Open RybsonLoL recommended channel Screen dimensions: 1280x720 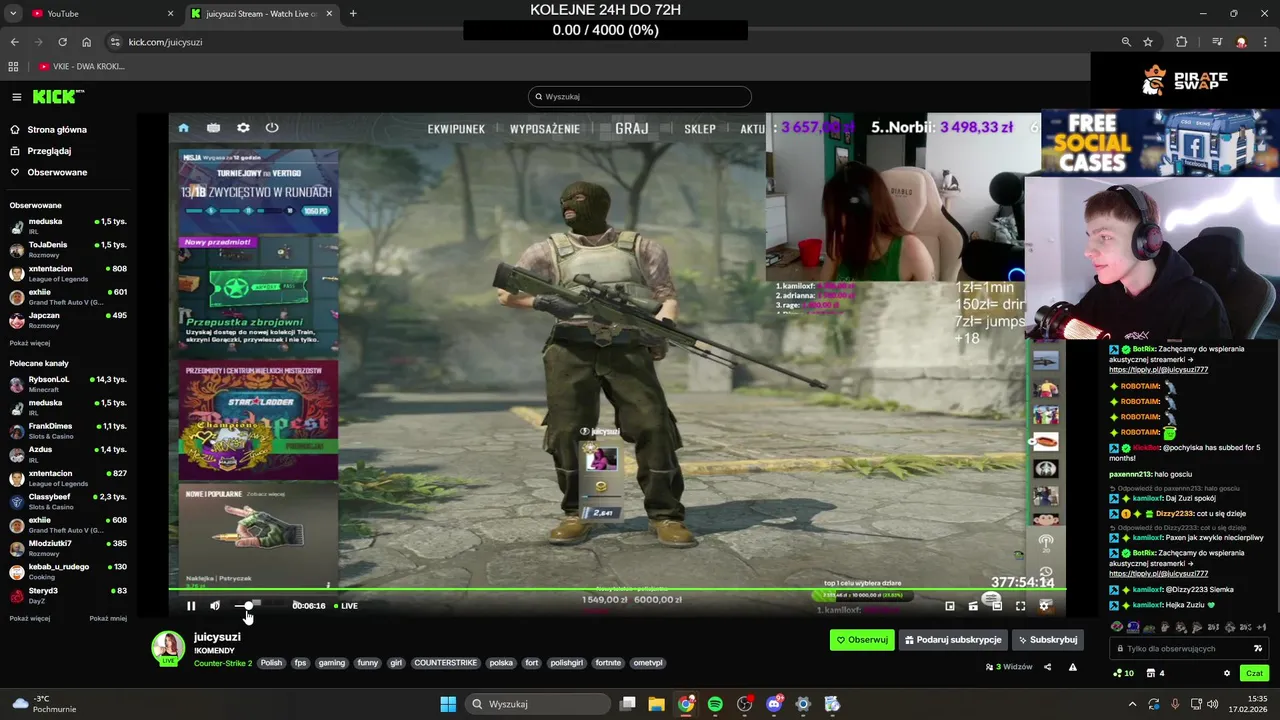point(68,384)
